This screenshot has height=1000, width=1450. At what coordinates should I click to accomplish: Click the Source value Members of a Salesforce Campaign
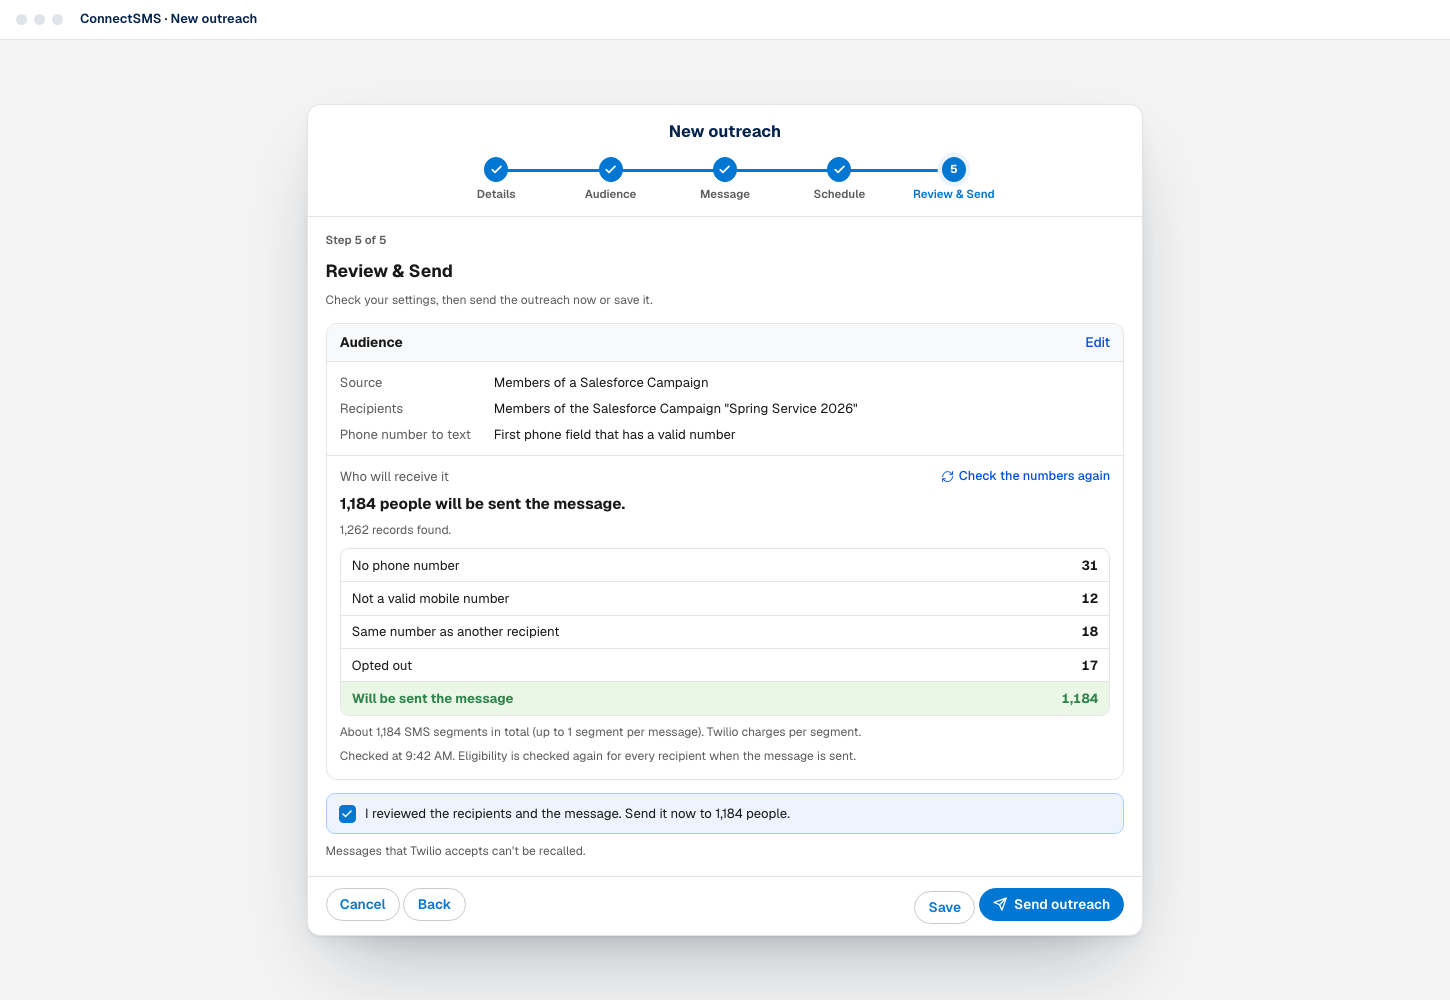point(601,383)
